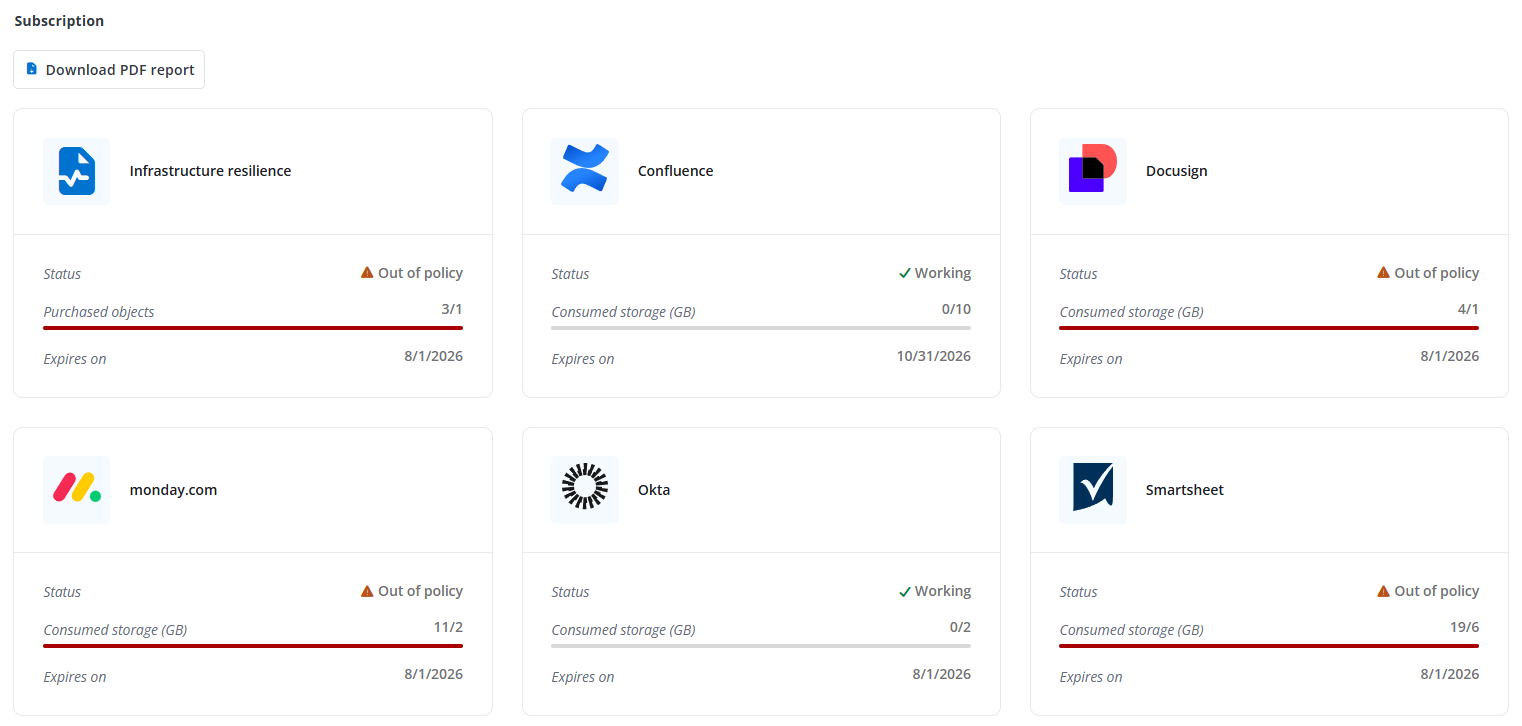Click the monday.com logo icon

tap(76, 489)
